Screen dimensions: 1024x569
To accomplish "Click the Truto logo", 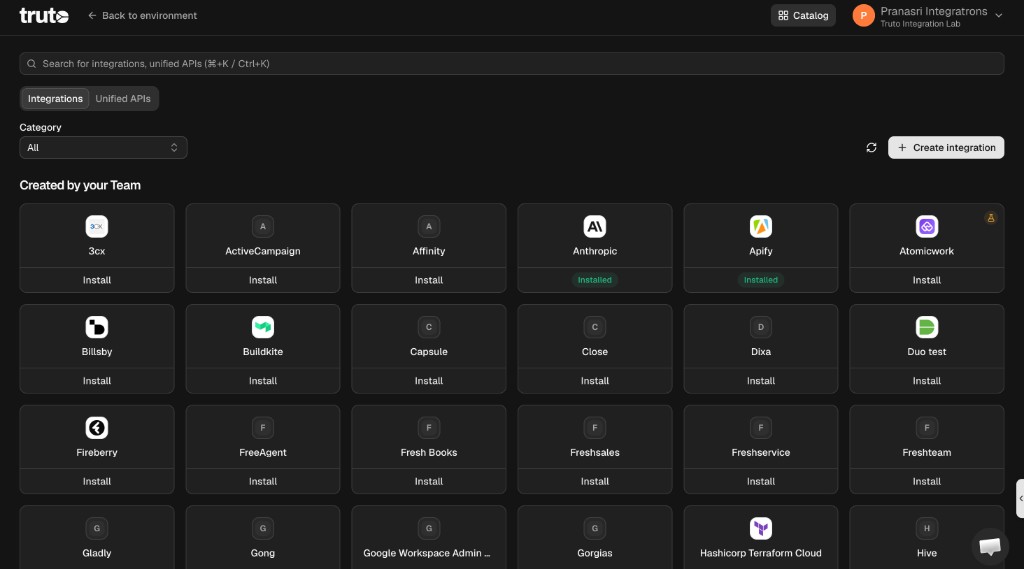I will (x=44, y=15).
